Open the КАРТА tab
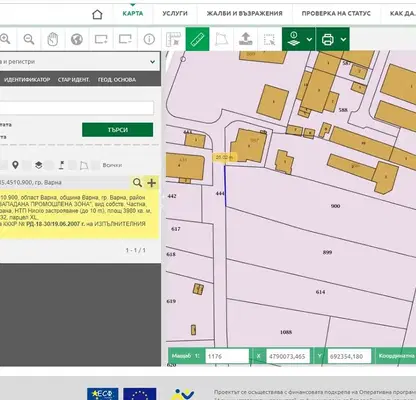Viewport: 416px width, 400px height. [x=133, y=14]
